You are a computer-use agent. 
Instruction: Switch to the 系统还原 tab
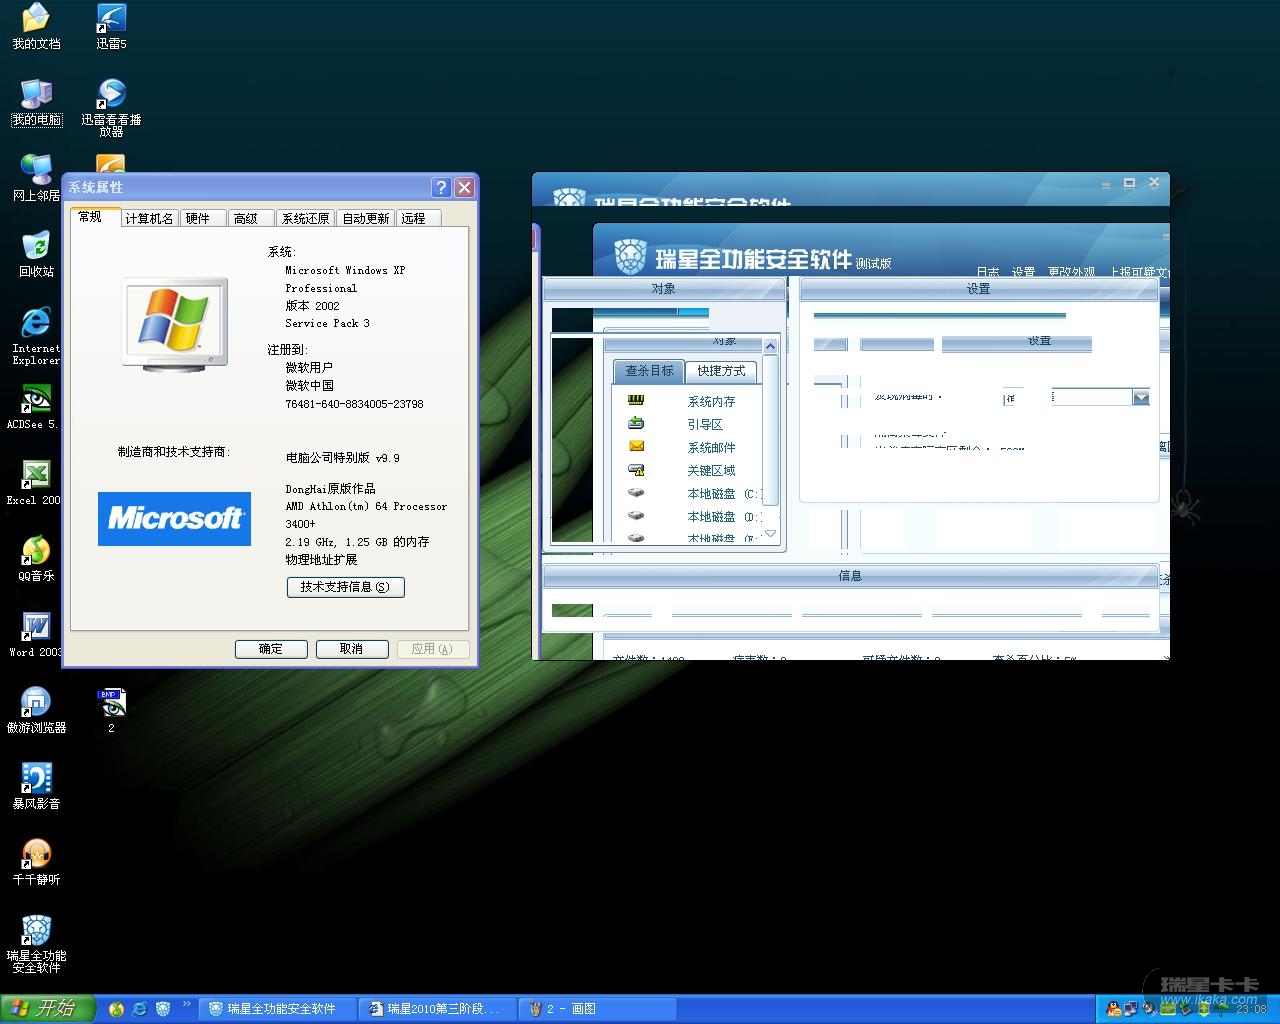click(x=305, y=218)
